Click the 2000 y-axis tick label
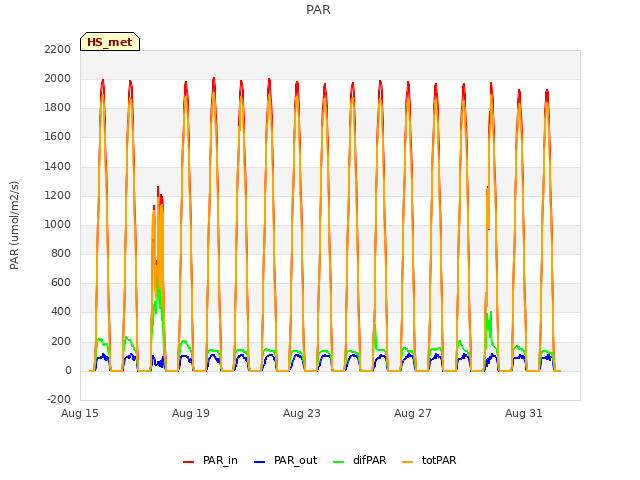Image resolution: width=640 pixels, height=480 pixels. (58, 78)
